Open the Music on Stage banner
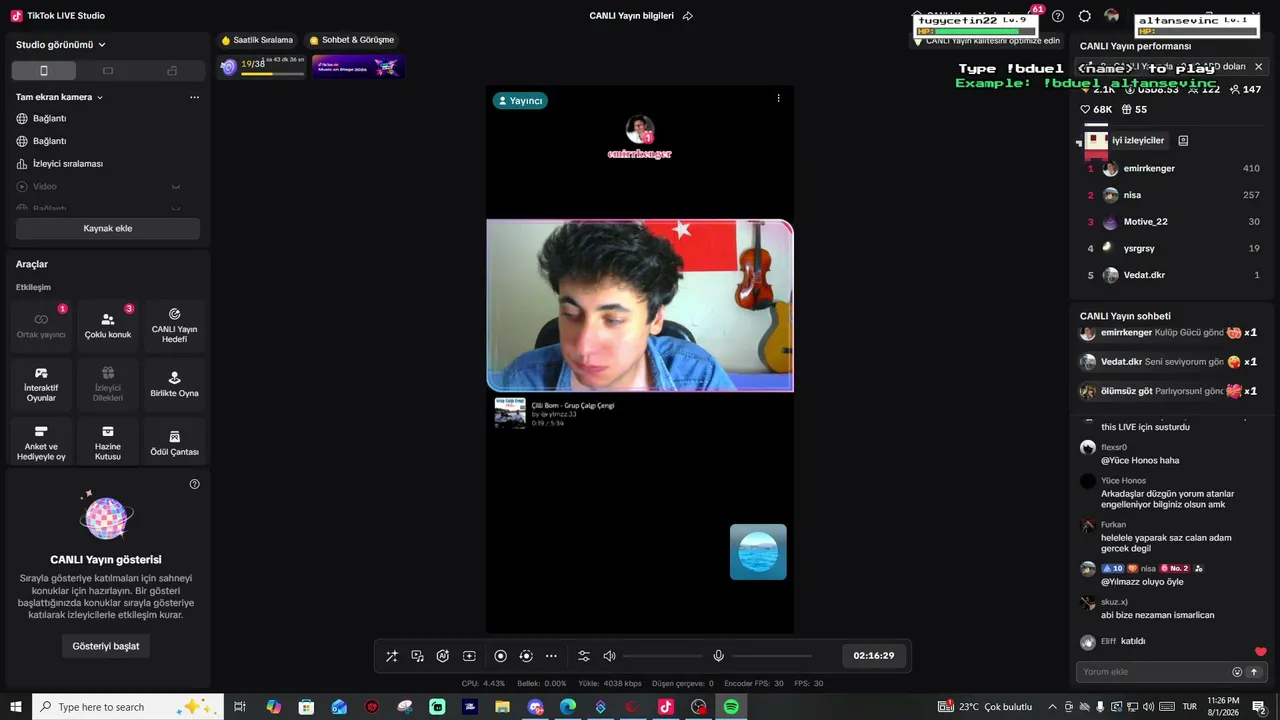This screenshot has height=720, width=1280. 357,66
